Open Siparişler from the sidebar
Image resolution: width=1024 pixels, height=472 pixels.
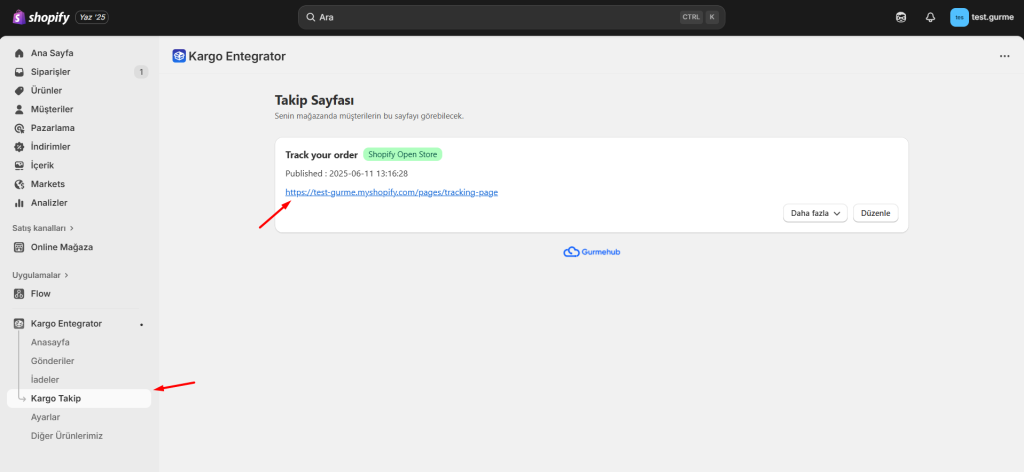pos(50,72)
